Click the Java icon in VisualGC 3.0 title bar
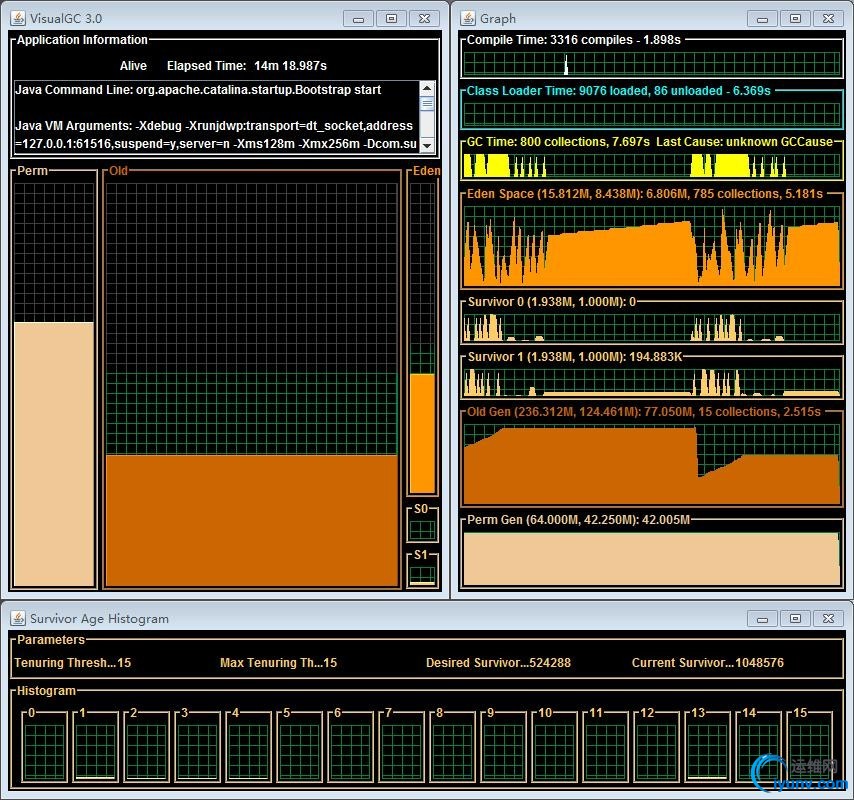The height and width of the screenshot is (800, 854). tap(18, 18)
